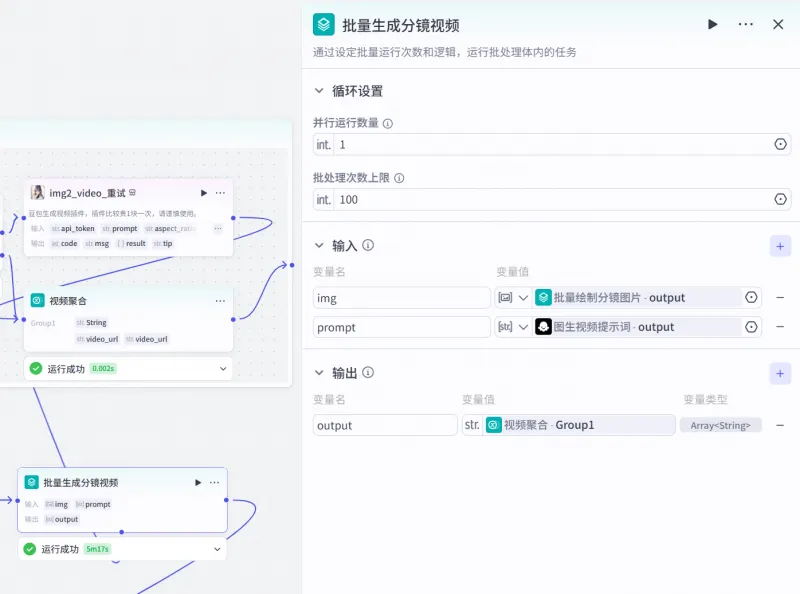Viewport: 800px width, 594px height.
Task: Click the 图生视频提示词 icon in prompt variable value
Action: [x=542, y=327]
